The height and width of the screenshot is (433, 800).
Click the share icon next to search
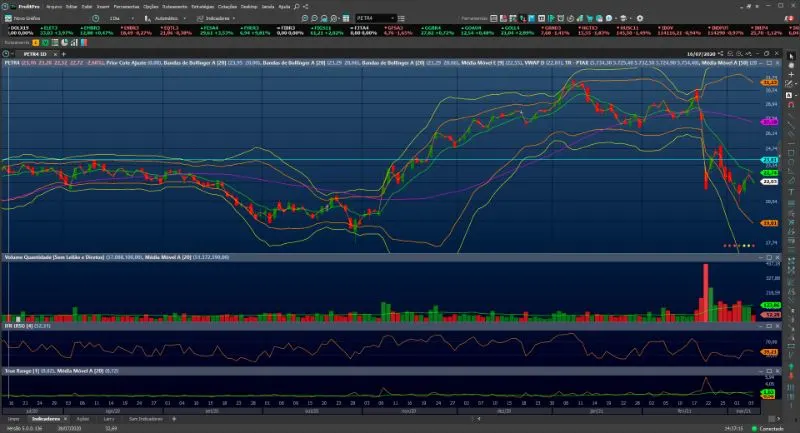coord(305,7)
